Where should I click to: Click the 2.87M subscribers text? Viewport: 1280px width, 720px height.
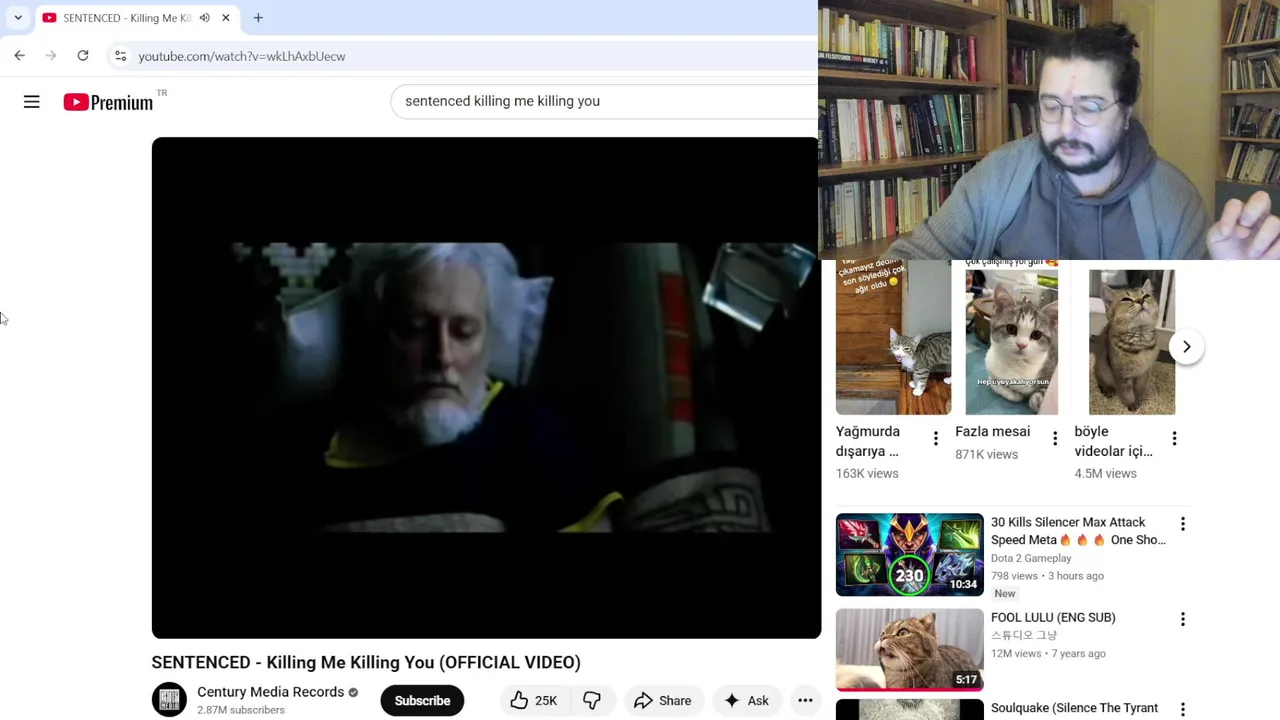click(x=241, y=710)
